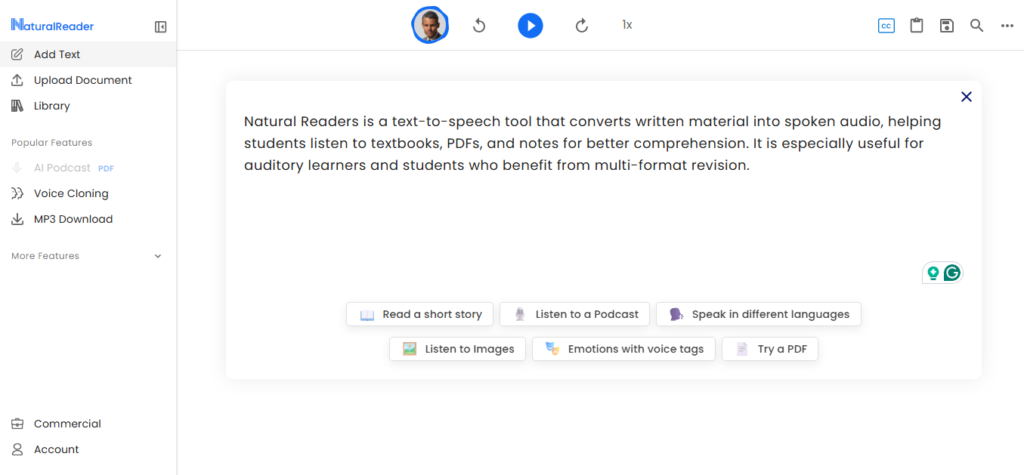Toggle closed captions CC icon
Viewport: 1024px width, 475px height.
coord(886,26)
